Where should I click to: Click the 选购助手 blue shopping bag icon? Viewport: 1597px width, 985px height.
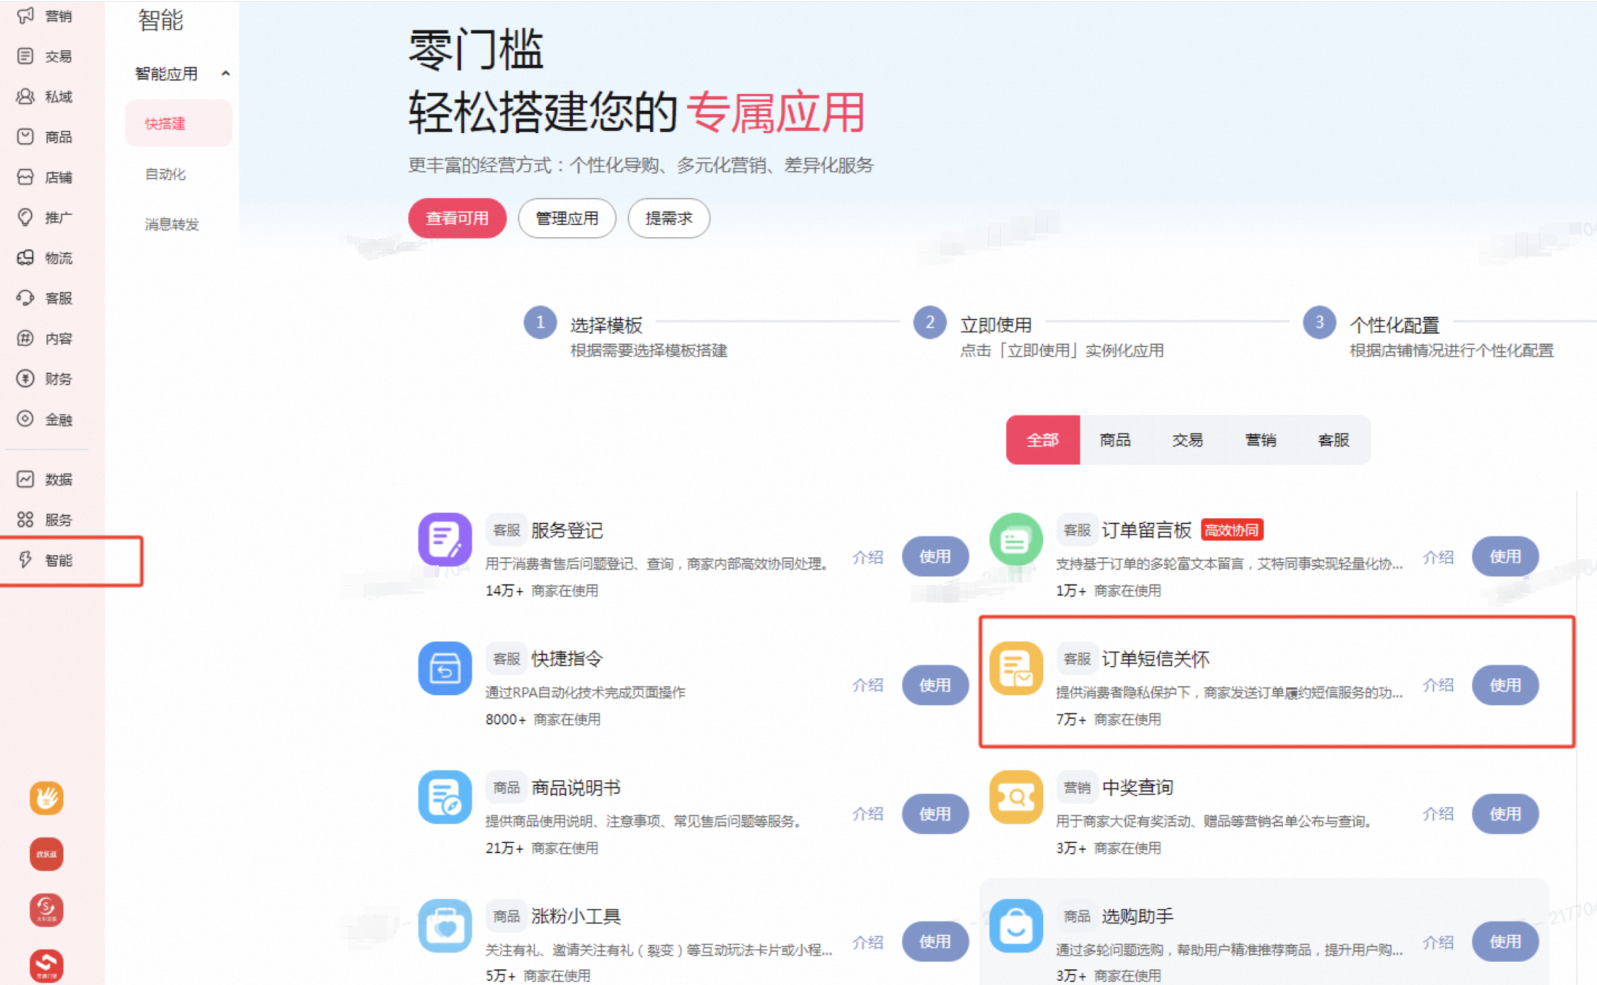(x=1016, y=926)
